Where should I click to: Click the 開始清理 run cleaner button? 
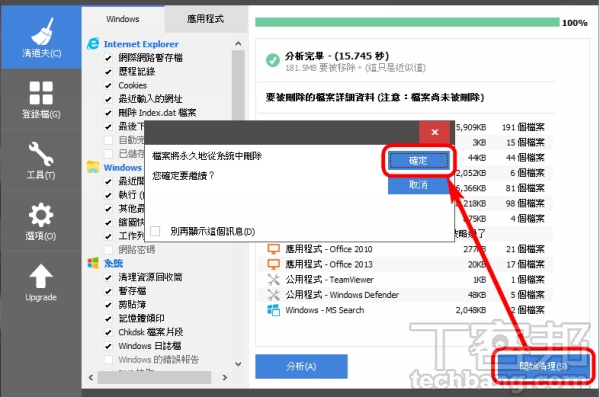[x=543, y=366]
